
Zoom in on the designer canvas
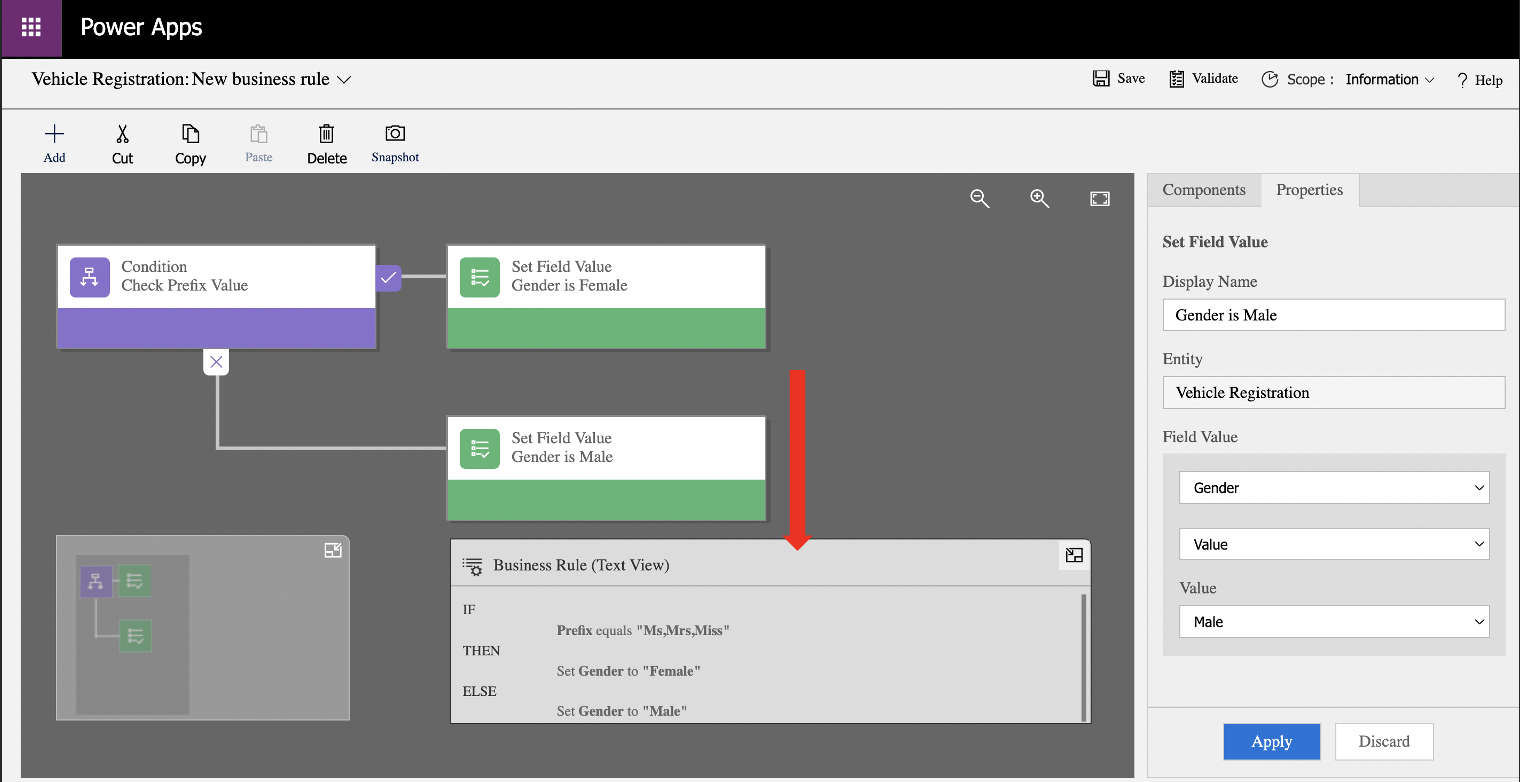[x=1040, y=198]
